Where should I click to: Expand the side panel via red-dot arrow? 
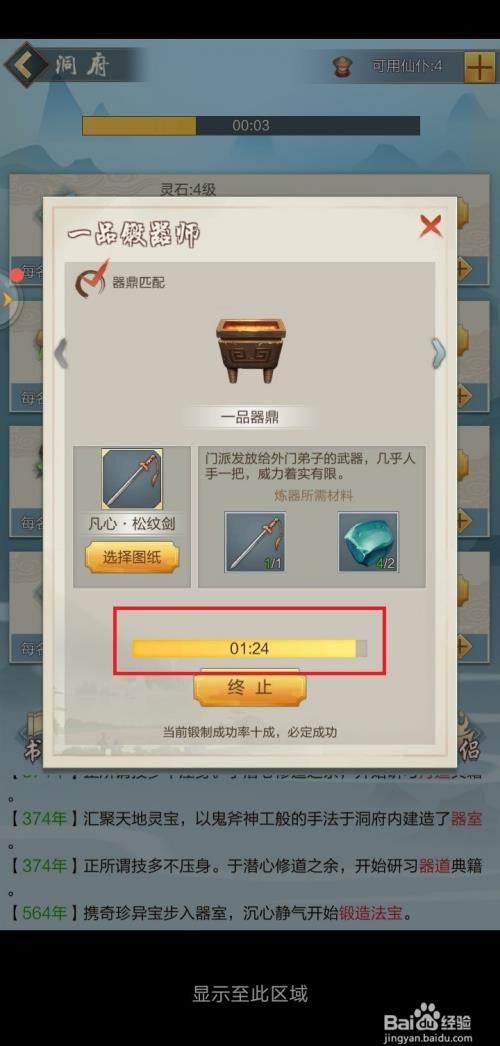point(8,300)
